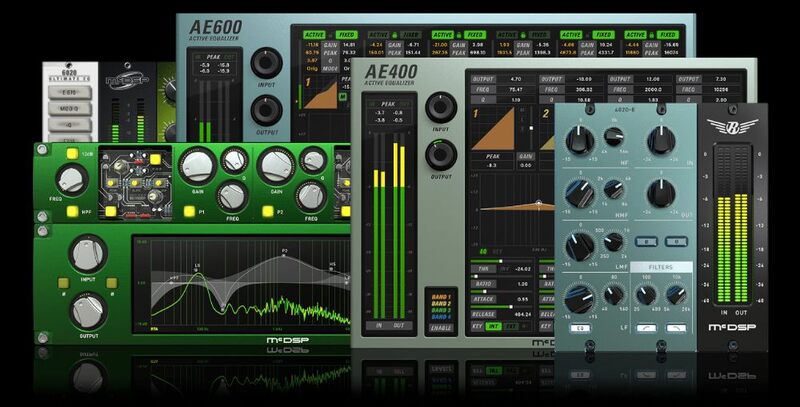This screenshot has width=800, height=407.
Task: Click the AE400 band 1 threshold slider
Action: click(503, 261)
